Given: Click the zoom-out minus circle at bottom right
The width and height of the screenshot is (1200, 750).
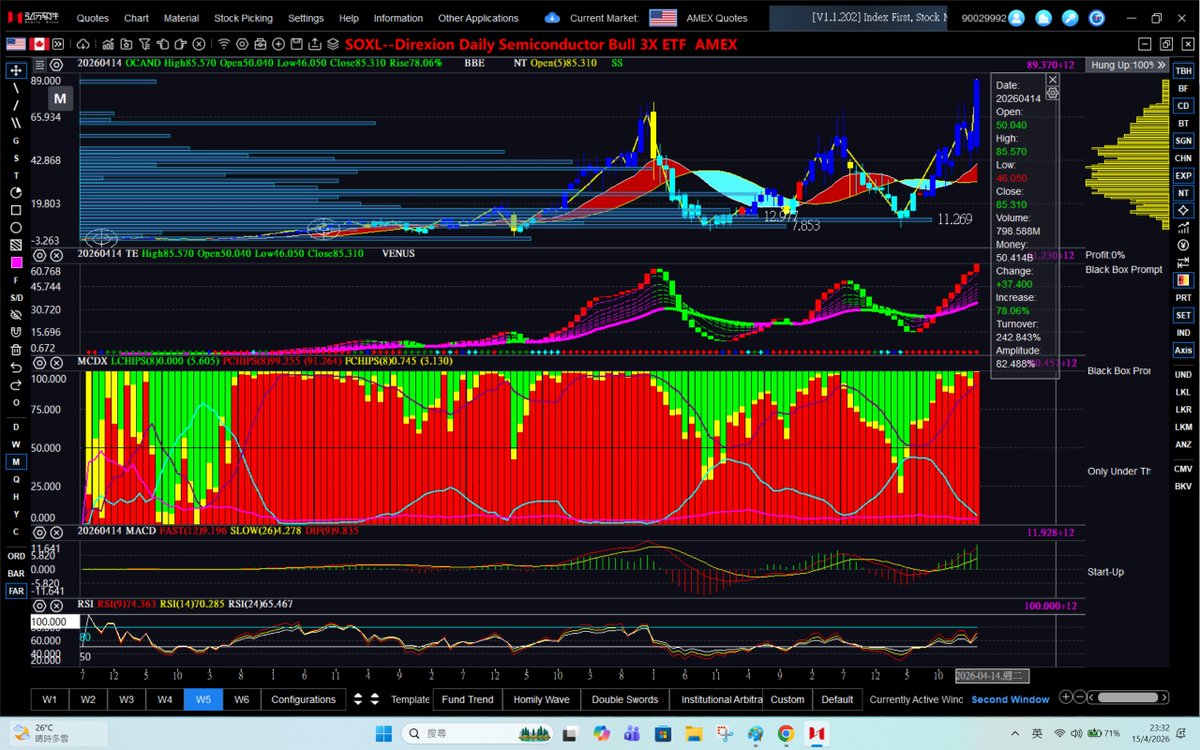Looking at the screenshot, I should click(1081, 697).
